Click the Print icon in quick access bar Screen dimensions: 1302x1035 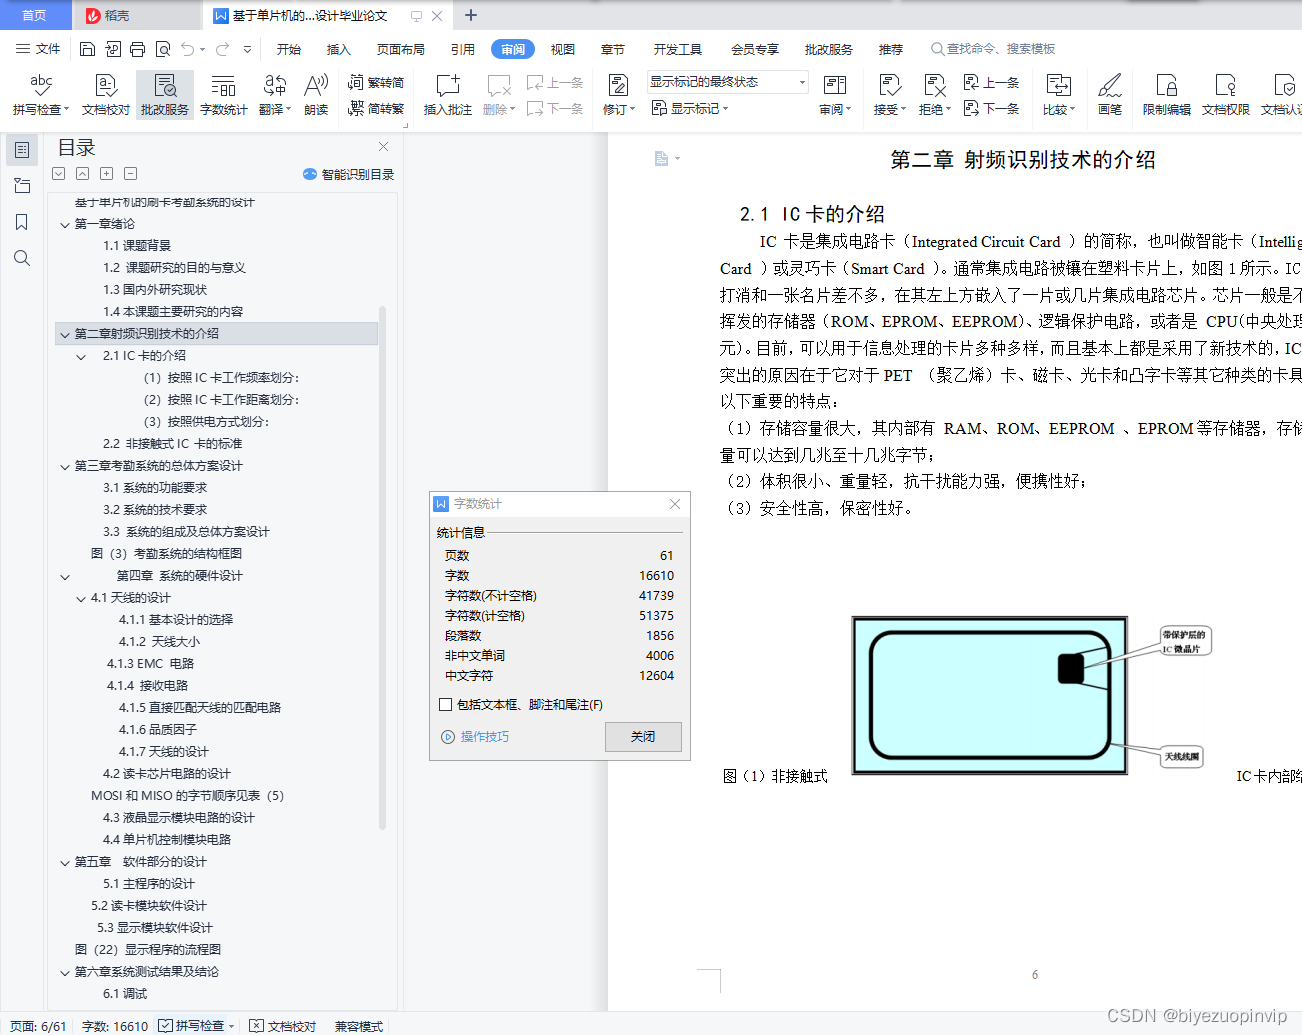tap(138, 49)
